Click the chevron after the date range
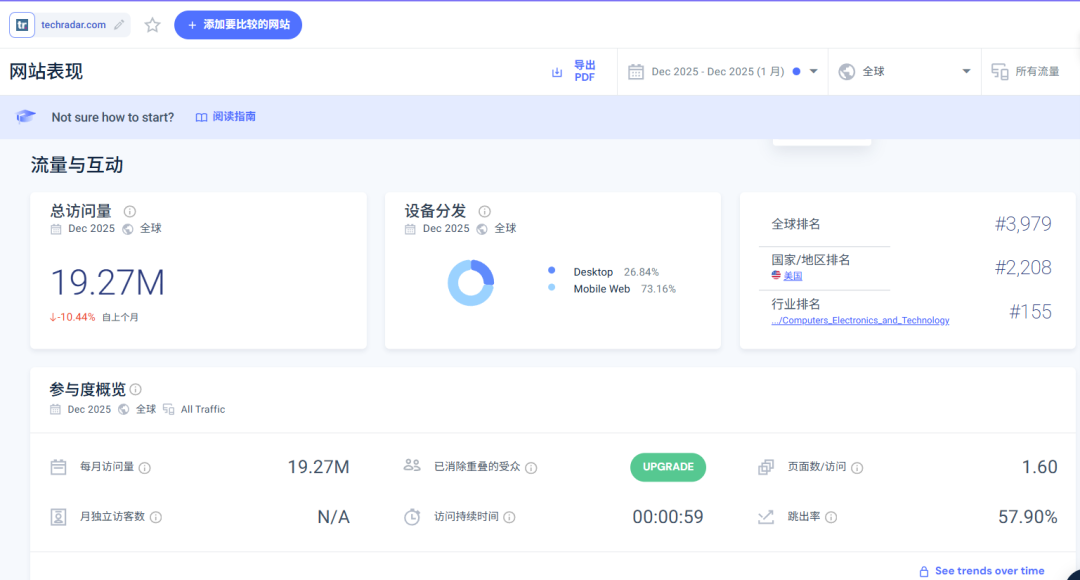This screenshot has height=580, width=1080. (x=814, y=71)
